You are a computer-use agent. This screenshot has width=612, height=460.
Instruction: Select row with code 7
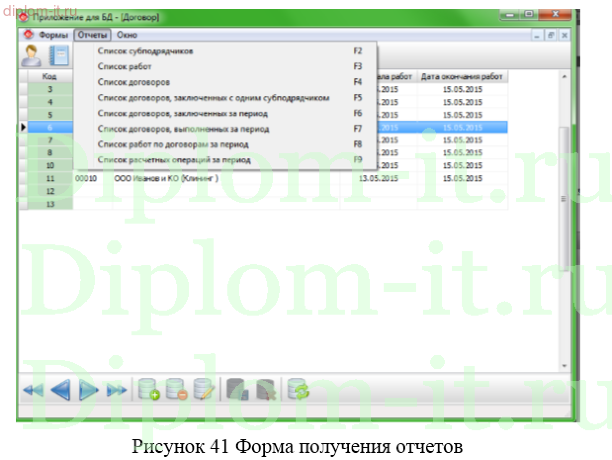pos(50,140)
